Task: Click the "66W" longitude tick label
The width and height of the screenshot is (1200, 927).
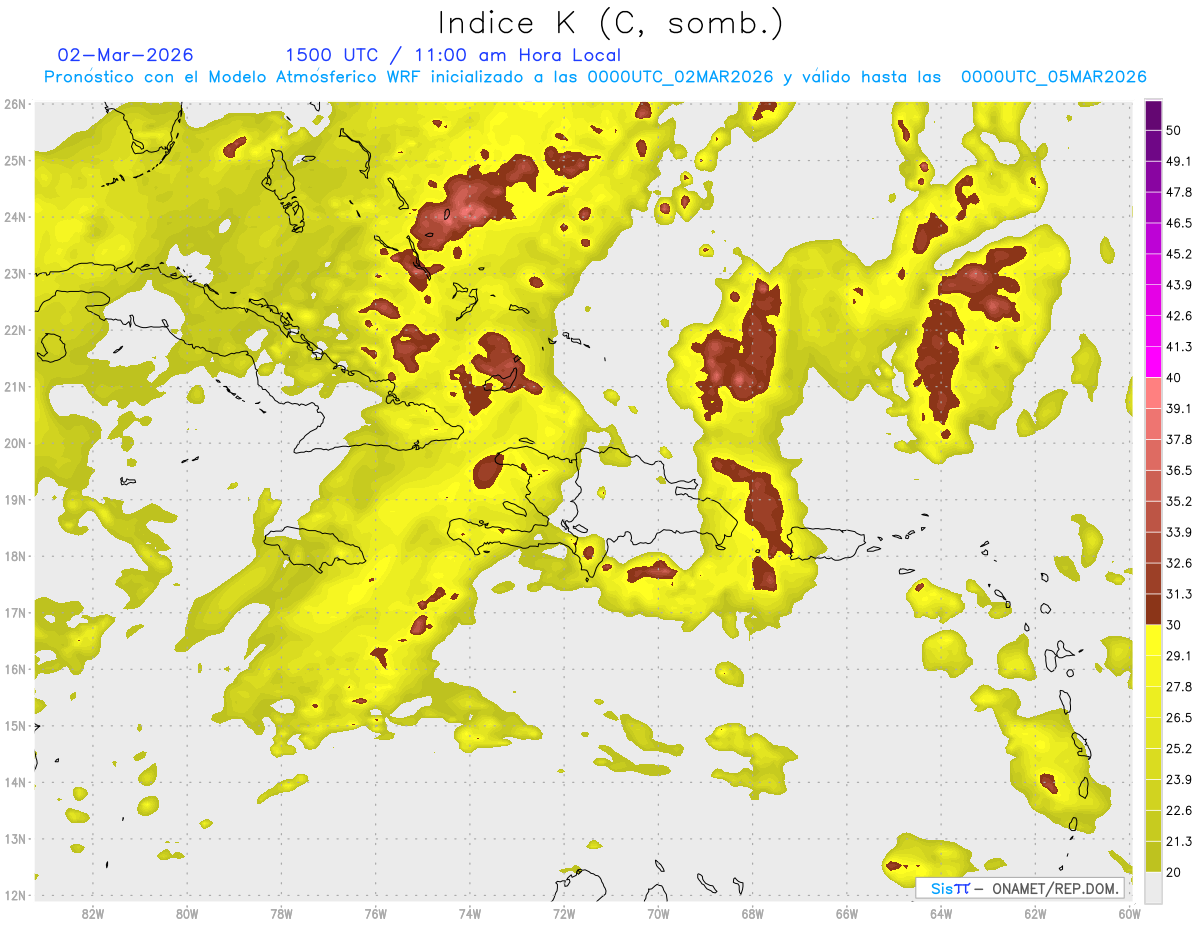Action: (846, 914)
